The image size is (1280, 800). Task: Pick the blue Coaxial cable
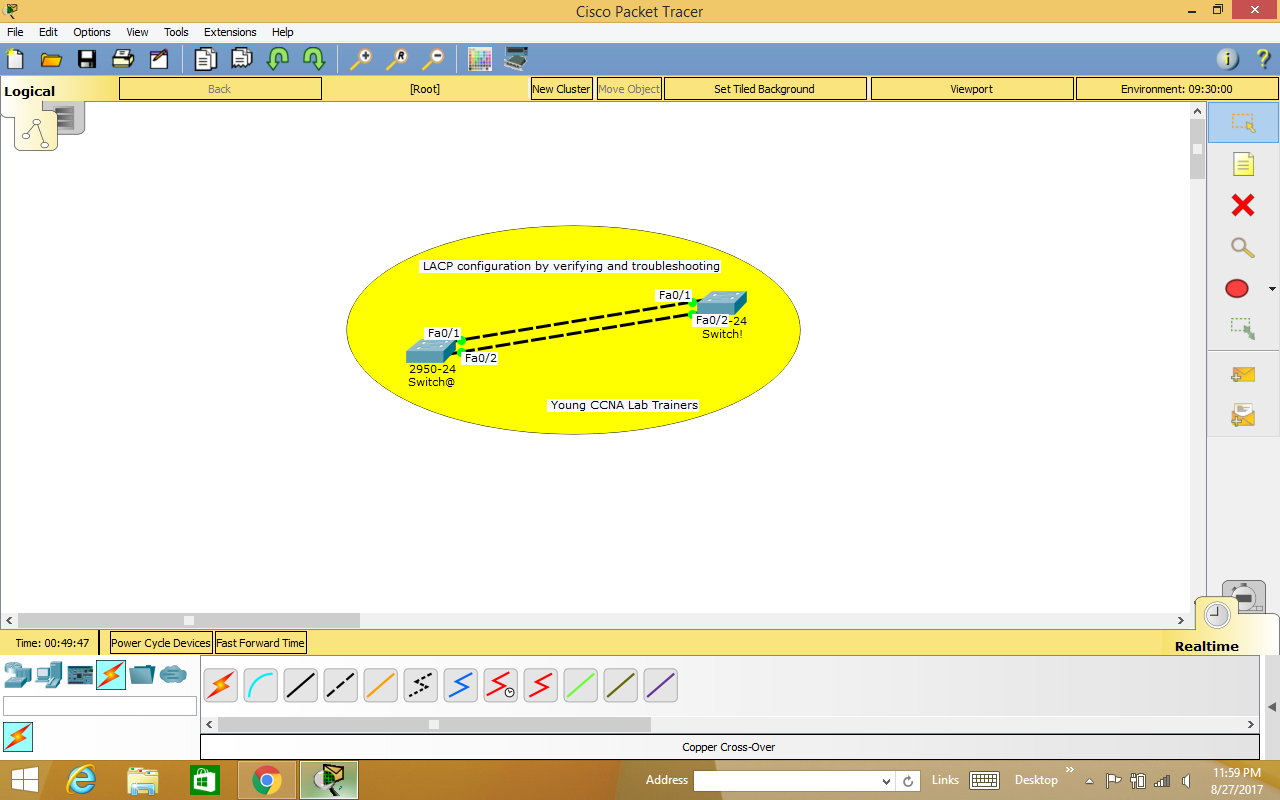(x=461, y=686)
